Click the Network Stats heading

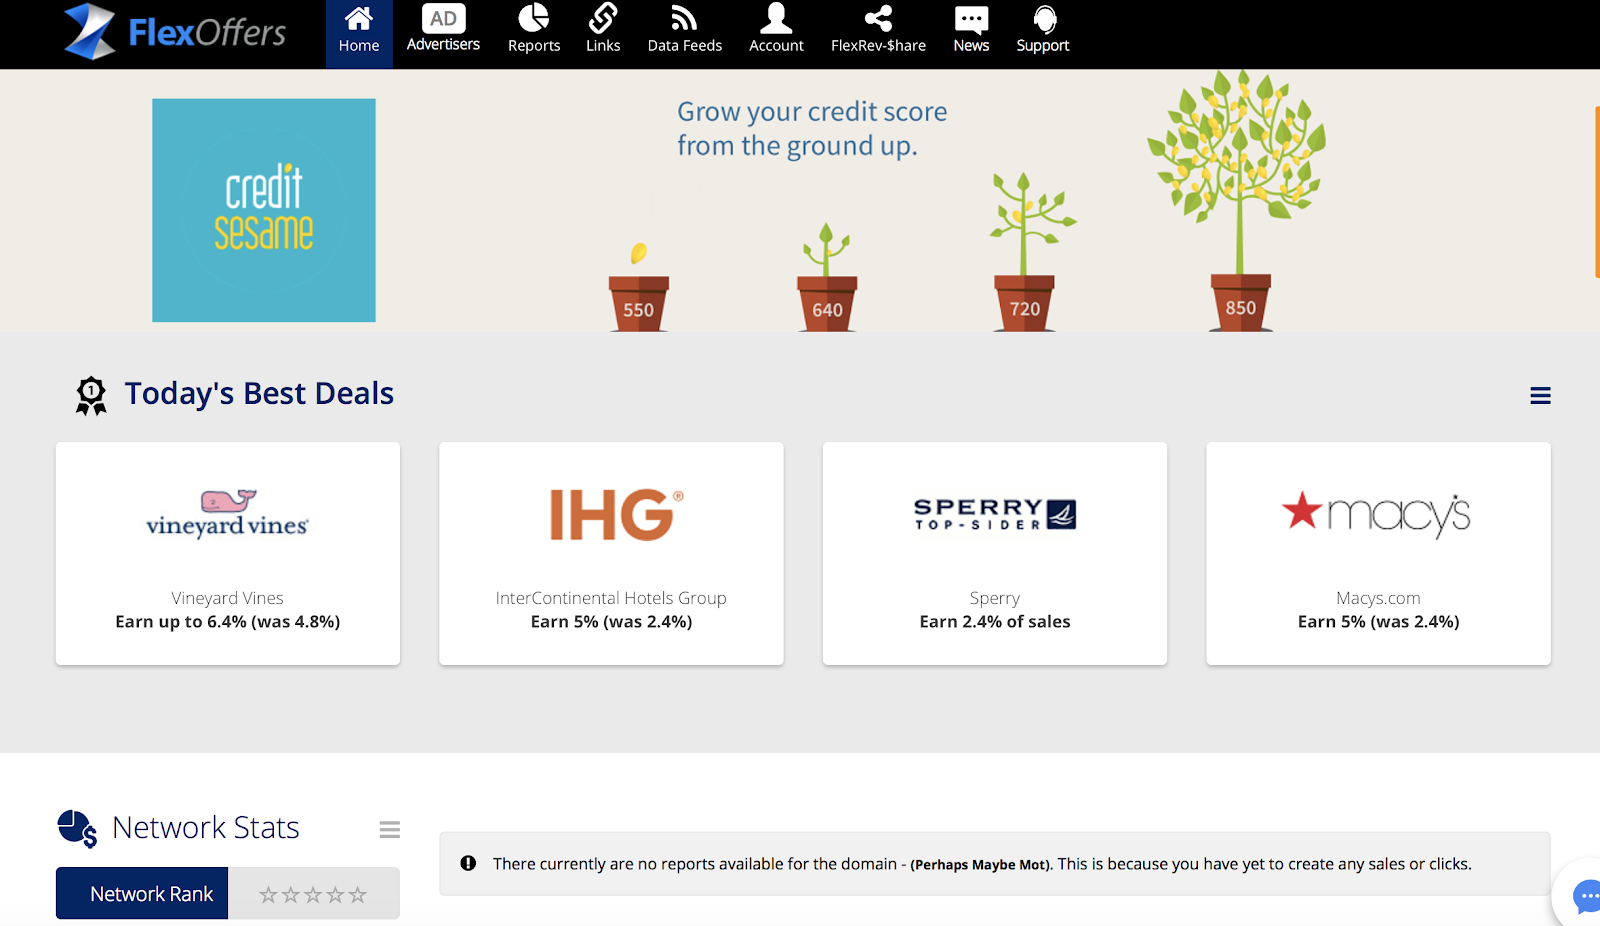[206, 828]
